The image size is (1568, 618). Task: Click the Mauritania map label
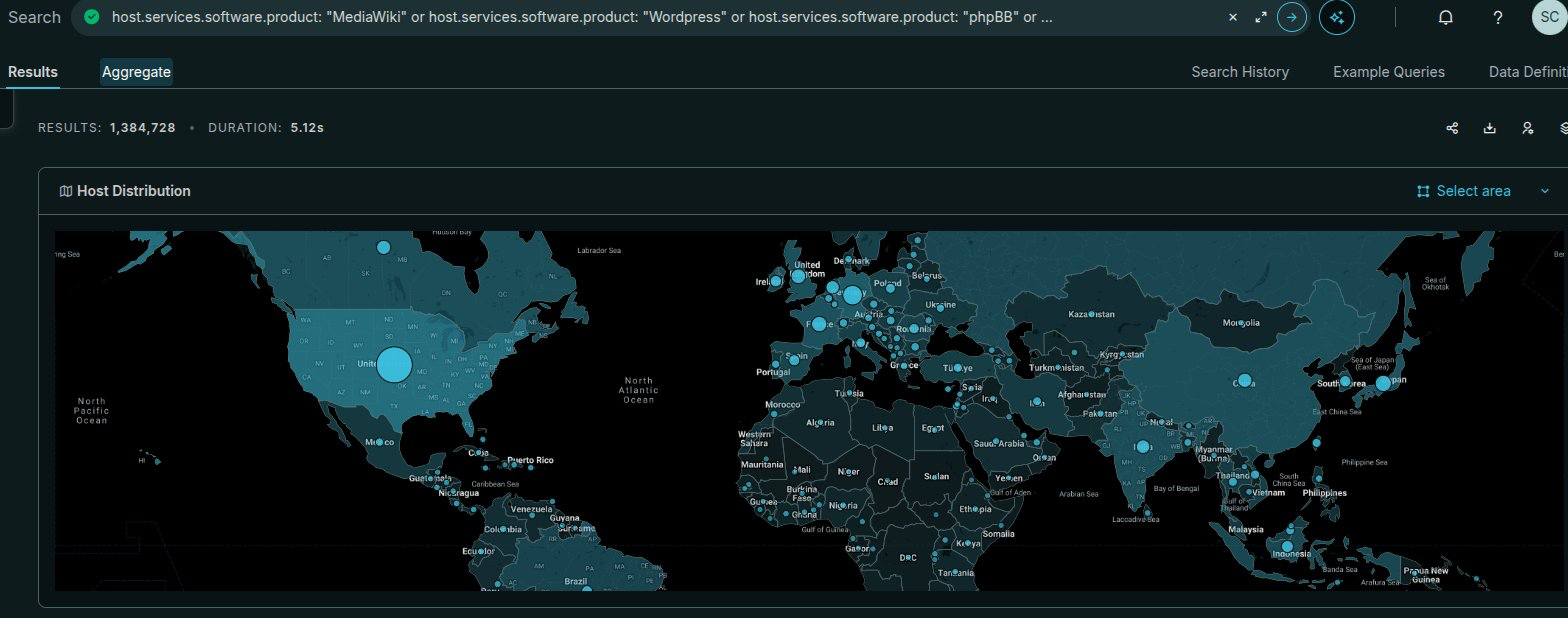tap(762, 465)
